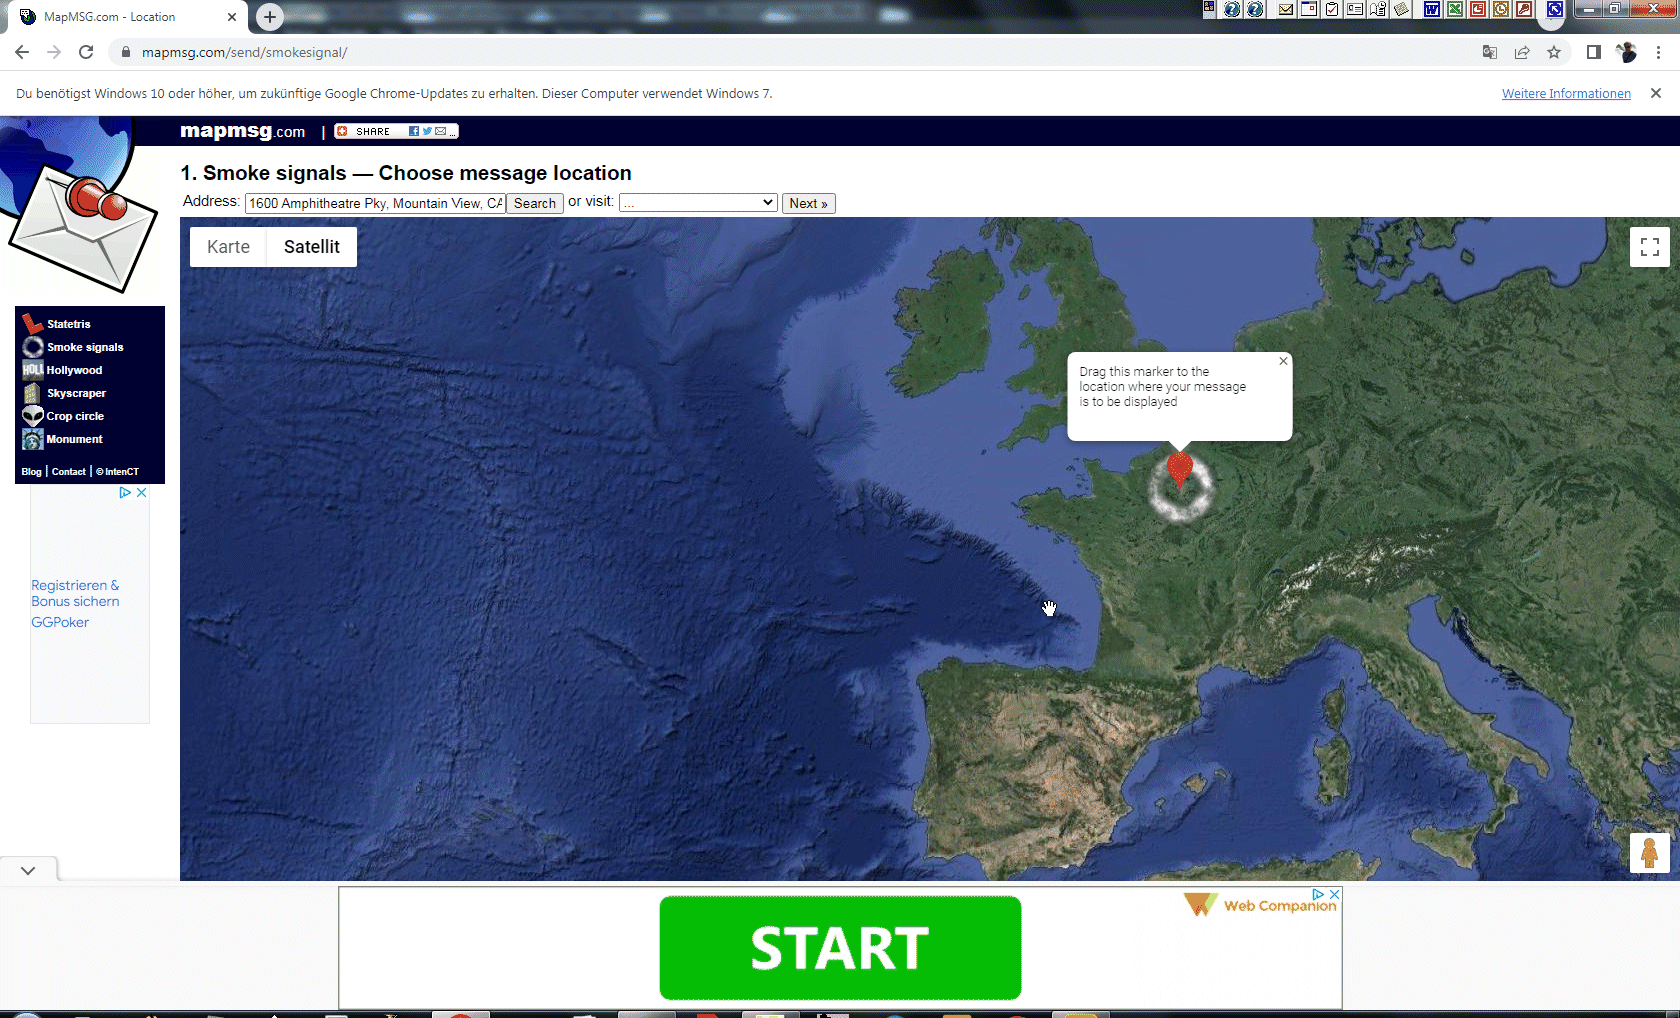Click the translate page icon
Screen dimensions: 1680x1018
1490,52
